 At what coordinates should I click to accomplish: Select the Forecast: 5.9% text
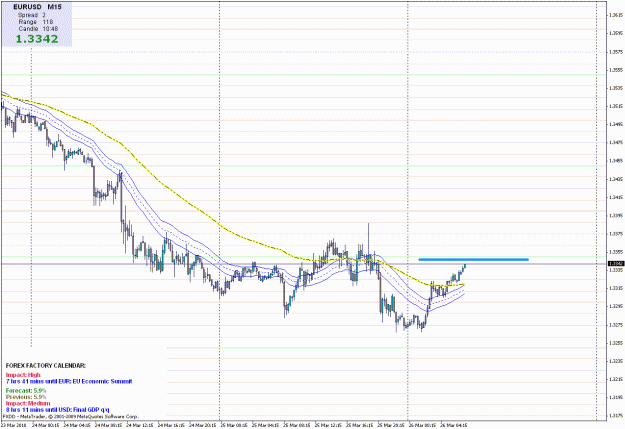click(26, 391)
